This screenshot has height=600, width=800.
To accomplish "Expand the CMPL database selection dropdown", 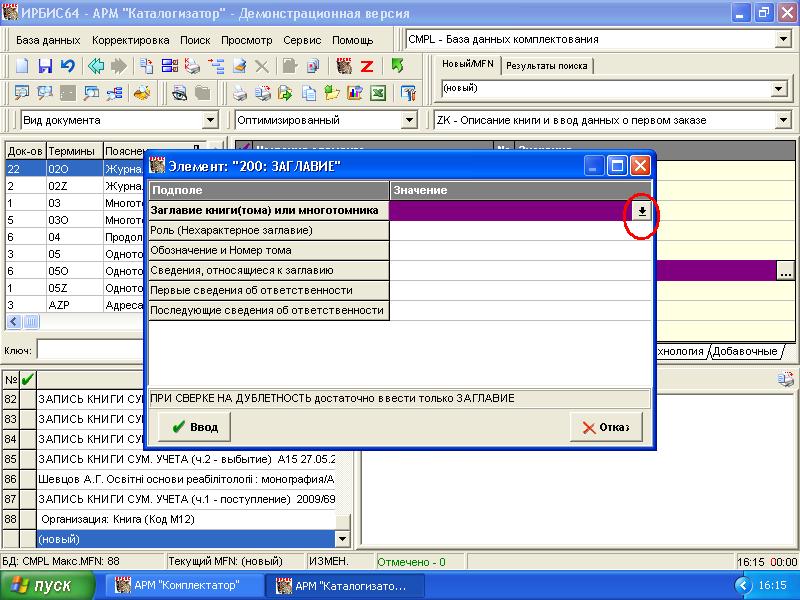I will [782, 40].
